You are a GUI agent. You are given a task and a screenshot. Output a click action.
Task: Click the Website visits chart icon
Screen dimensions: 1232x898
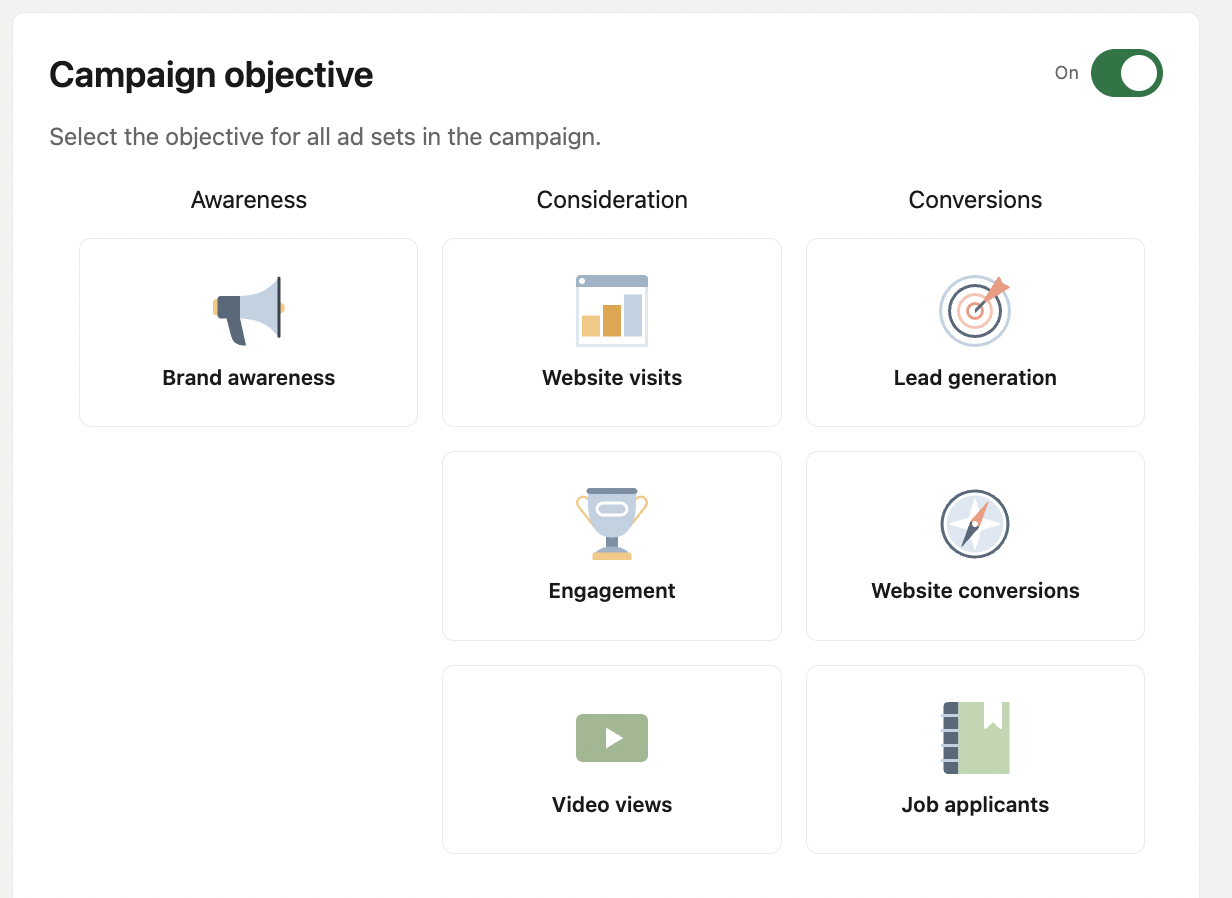(x=611, y=310)
